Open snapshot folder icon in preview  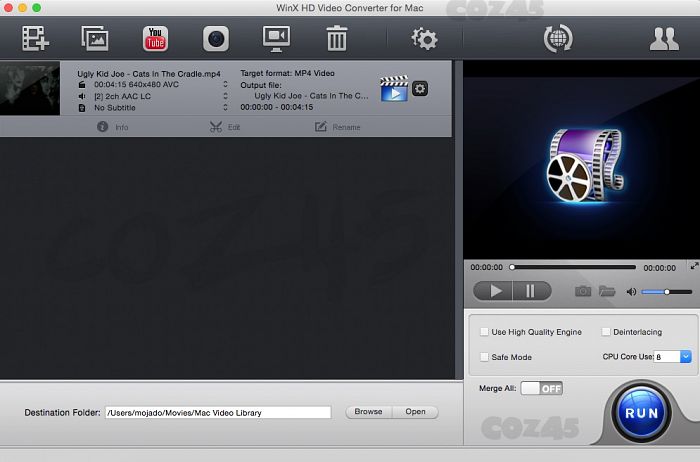(607, 291)
